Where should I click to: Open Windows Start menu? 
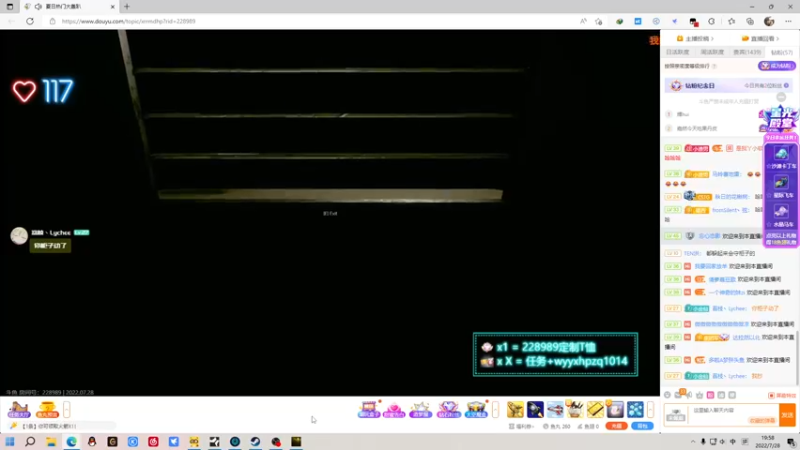point(10,441)
